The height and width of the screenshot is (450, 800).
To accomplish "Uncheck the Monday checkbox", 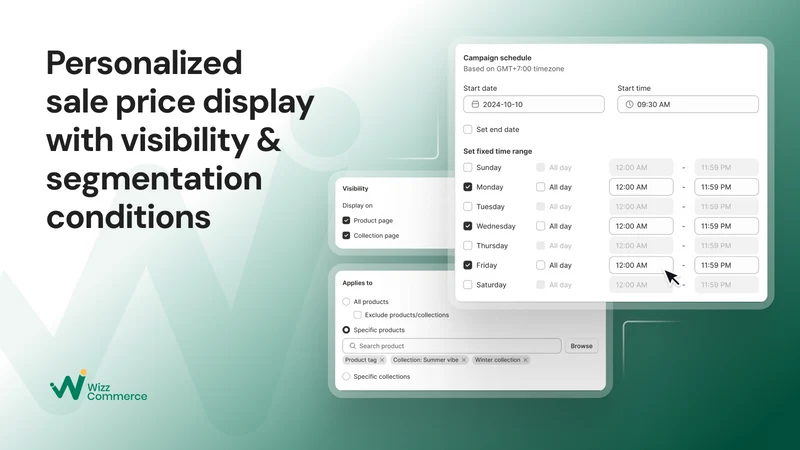I will tap(467, 187).
